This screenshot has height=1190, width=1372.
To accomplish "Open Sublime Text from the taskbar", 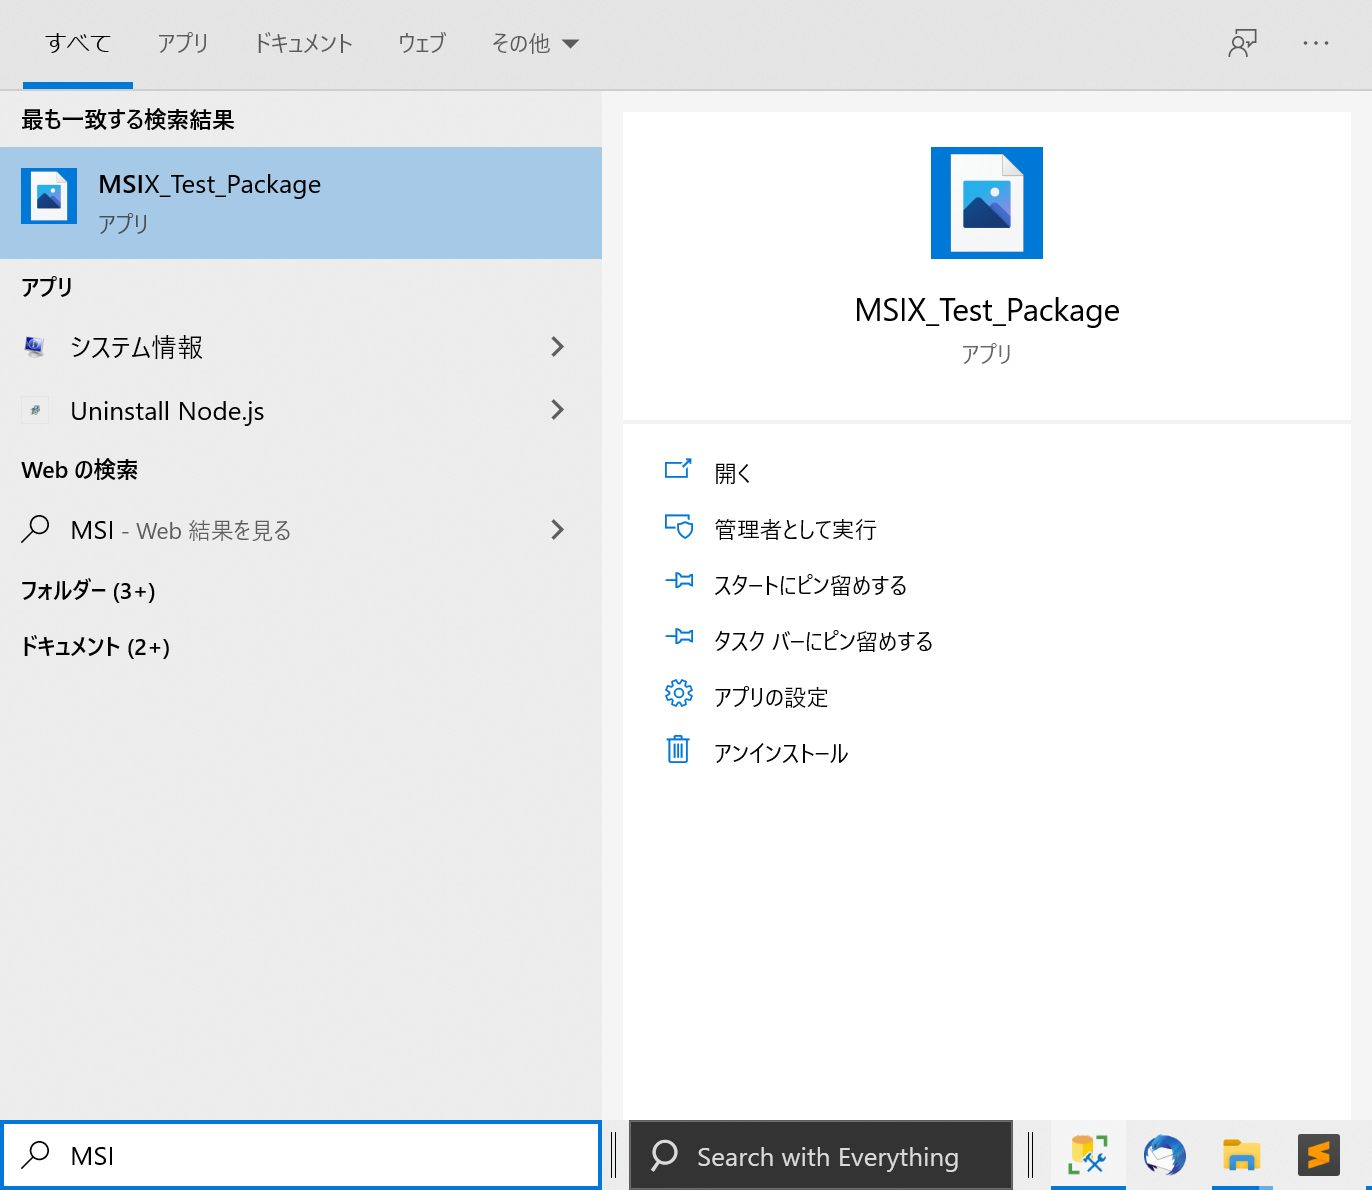I will 1318,1155.
